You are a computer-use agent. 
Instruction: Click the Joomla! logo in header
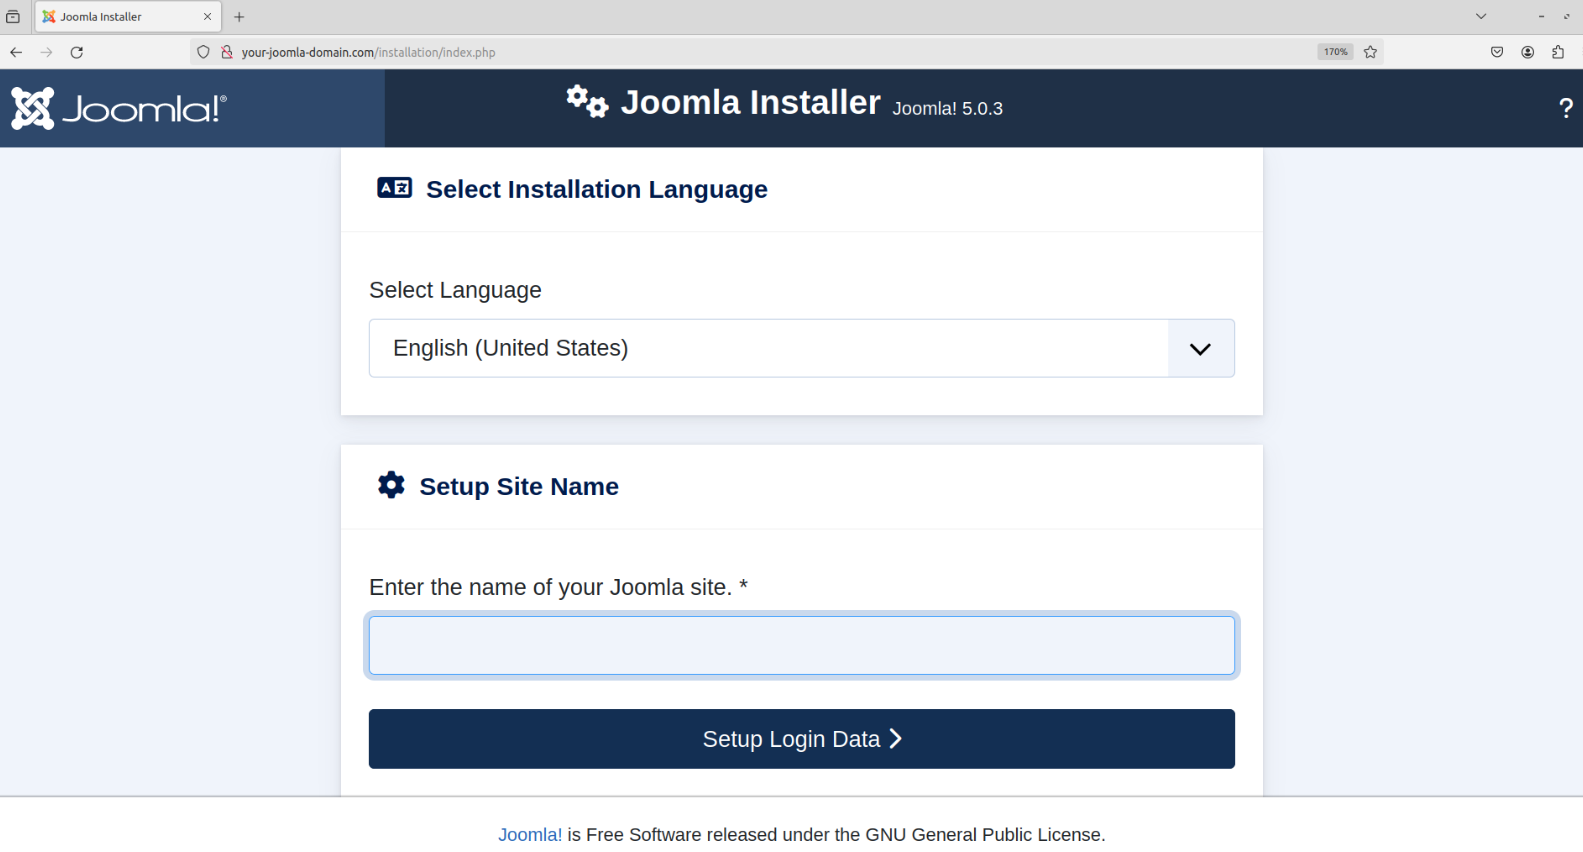119,108
